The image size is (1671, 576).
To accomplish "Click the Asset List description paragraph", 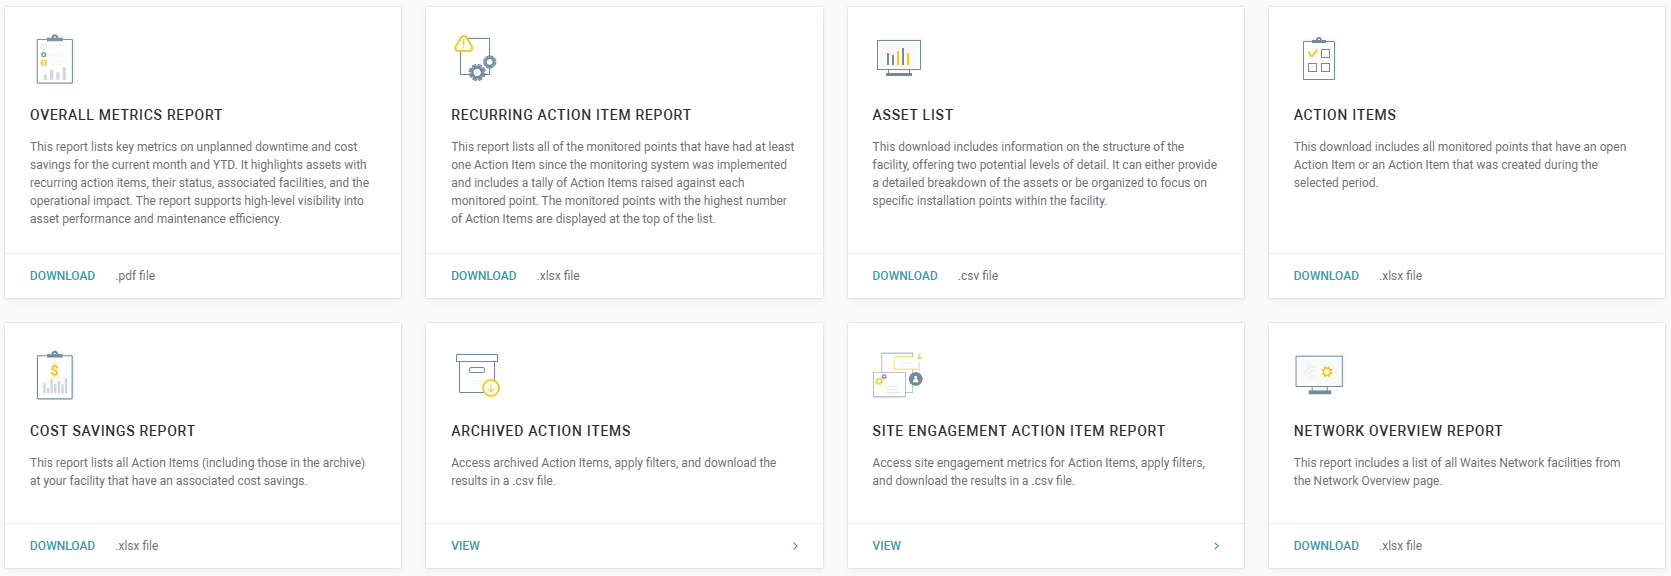I will 1045,174.
